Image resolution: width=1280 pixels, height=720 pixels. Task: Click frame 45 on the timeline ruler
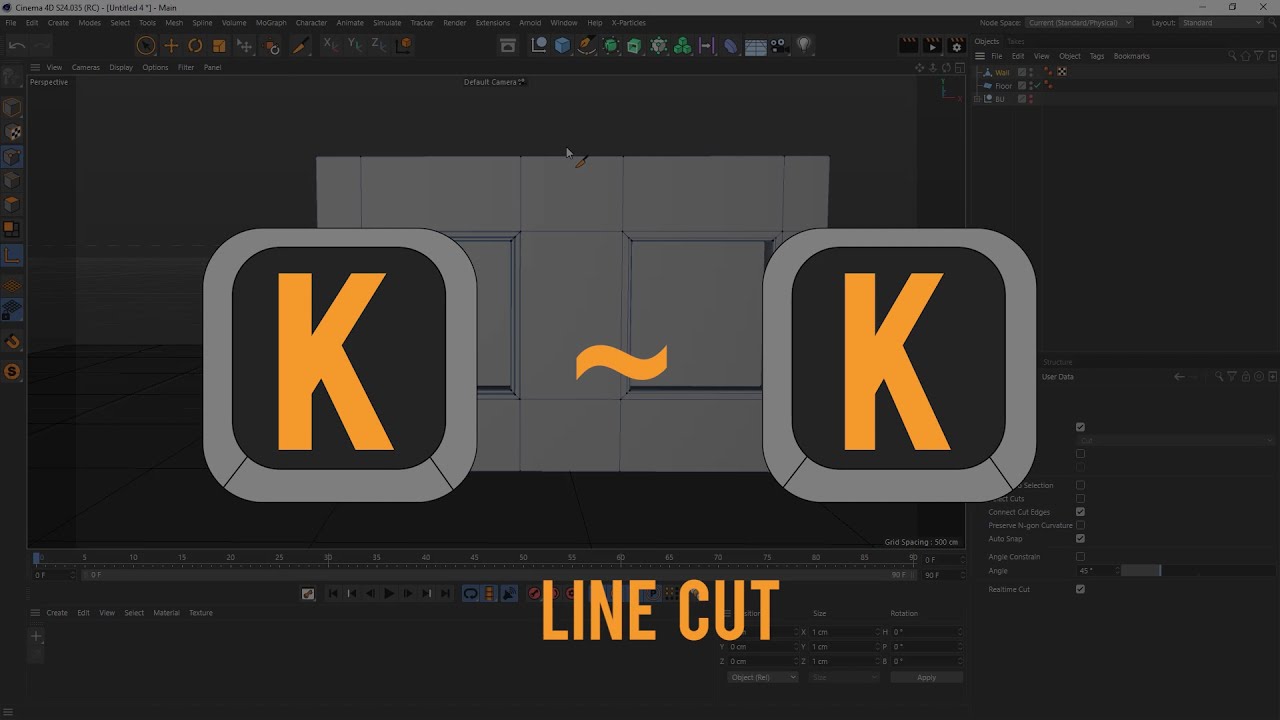(x=474, y=558)
